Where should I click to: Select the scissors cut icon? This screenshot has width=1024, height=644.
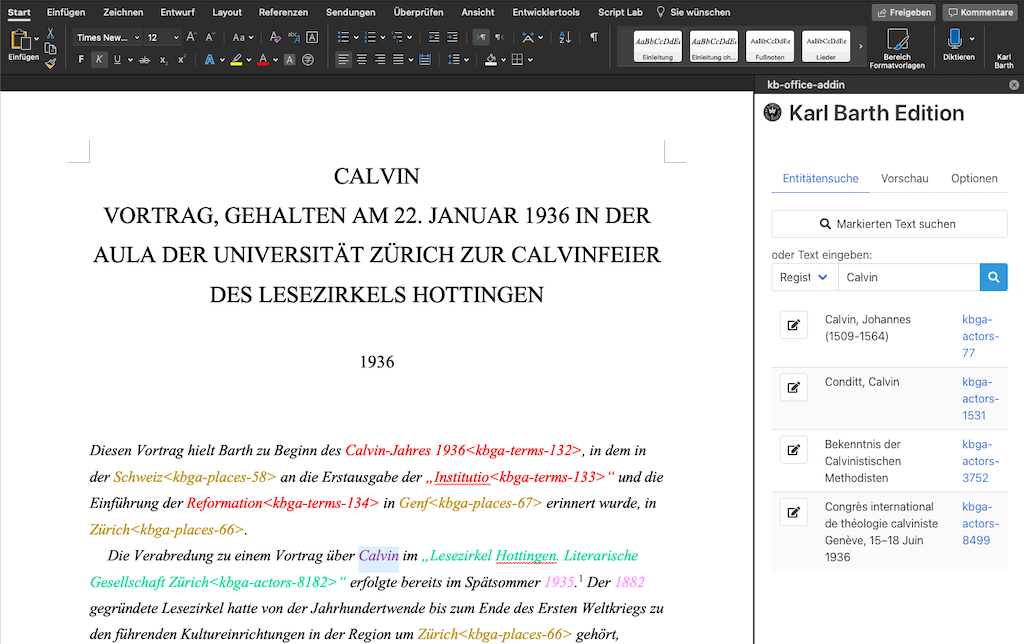(x=50, y=33)
